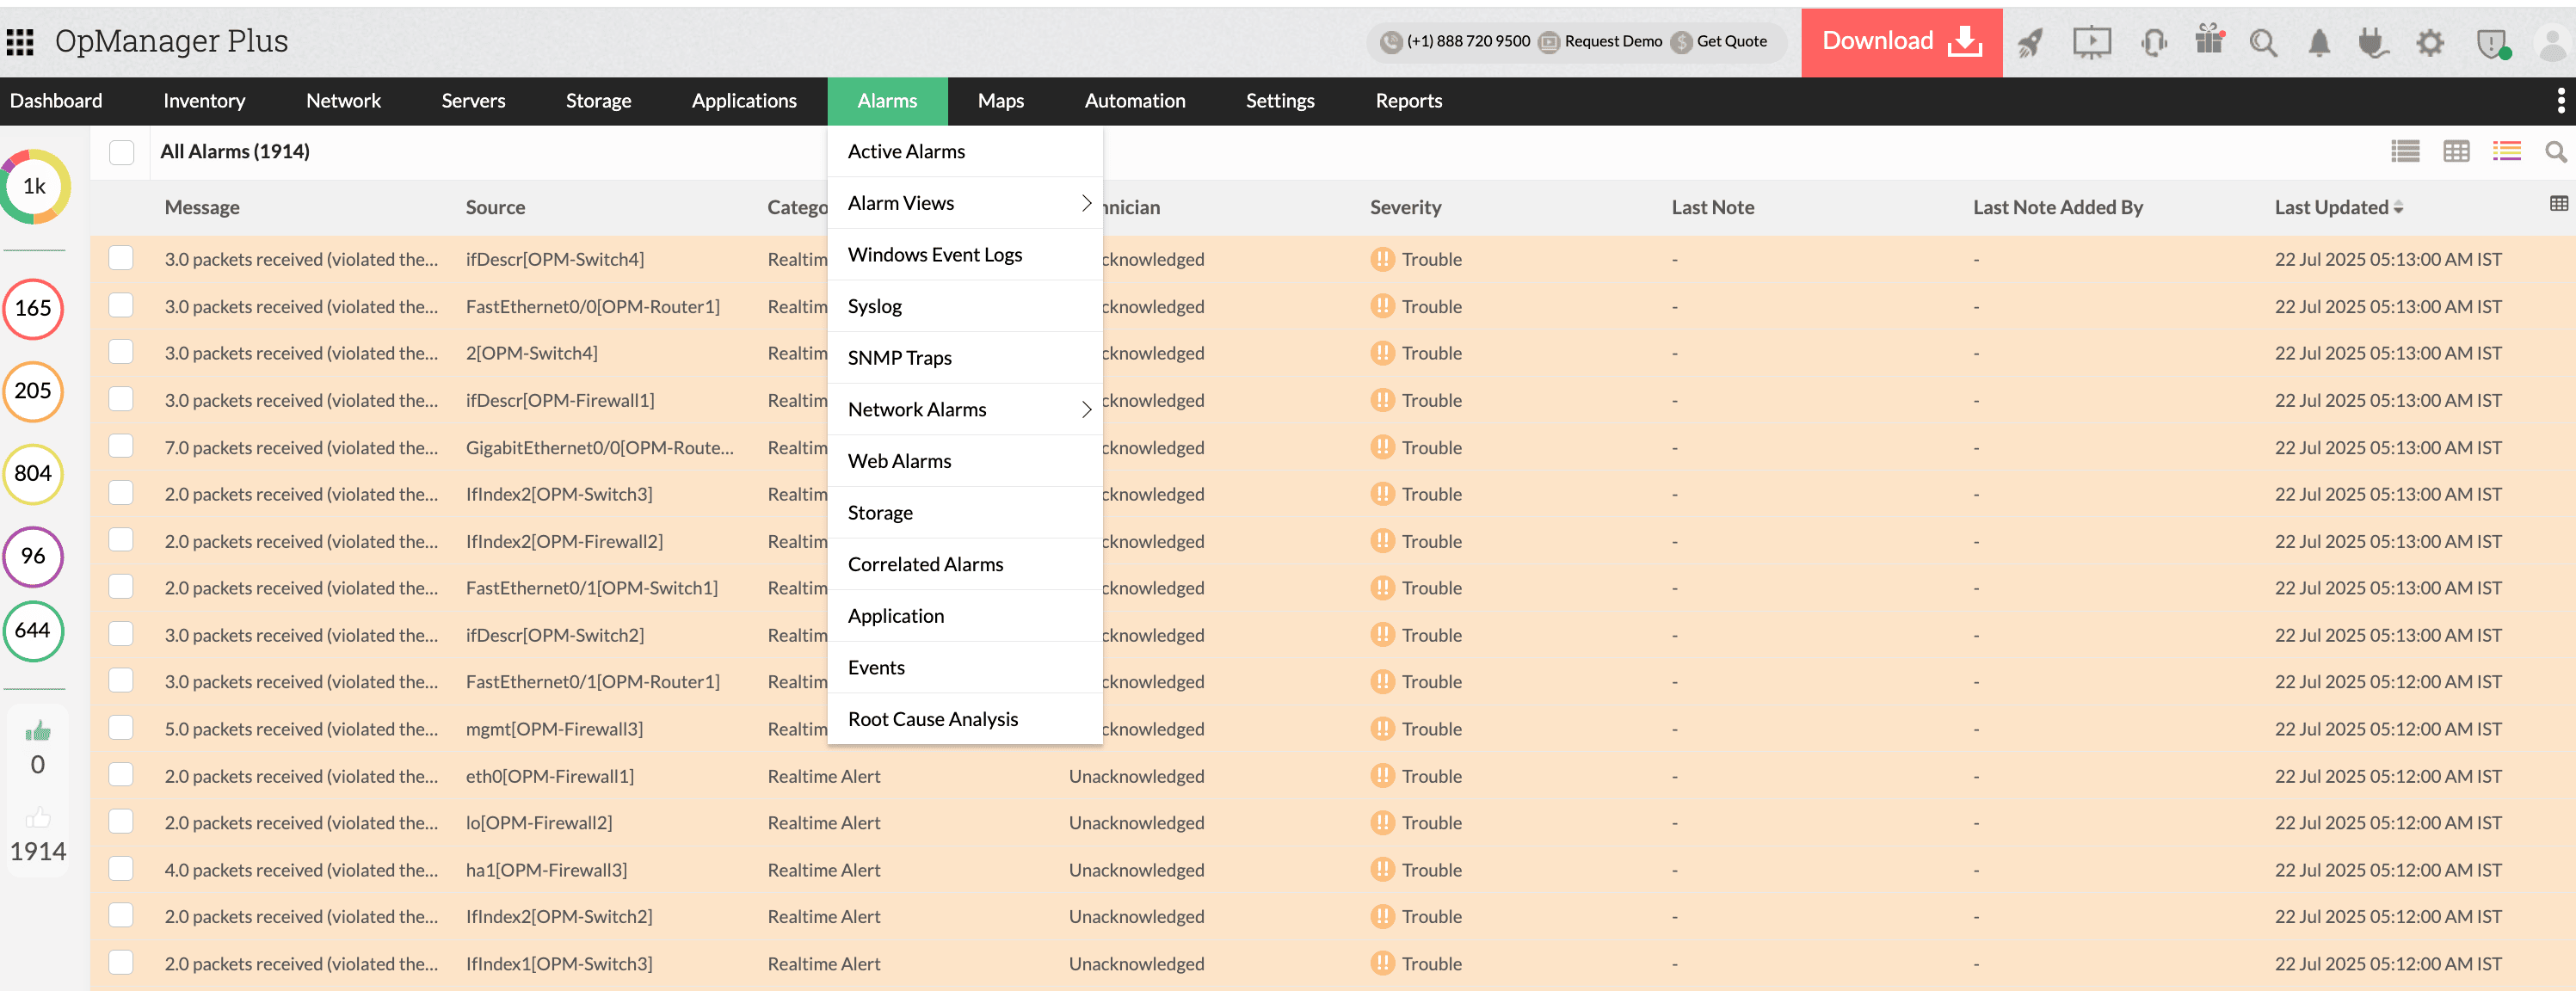Image resolution: width=2576 pixels, height=991 pixels.
Task: Click the plug integrations icon
Action: point(2373,42)
